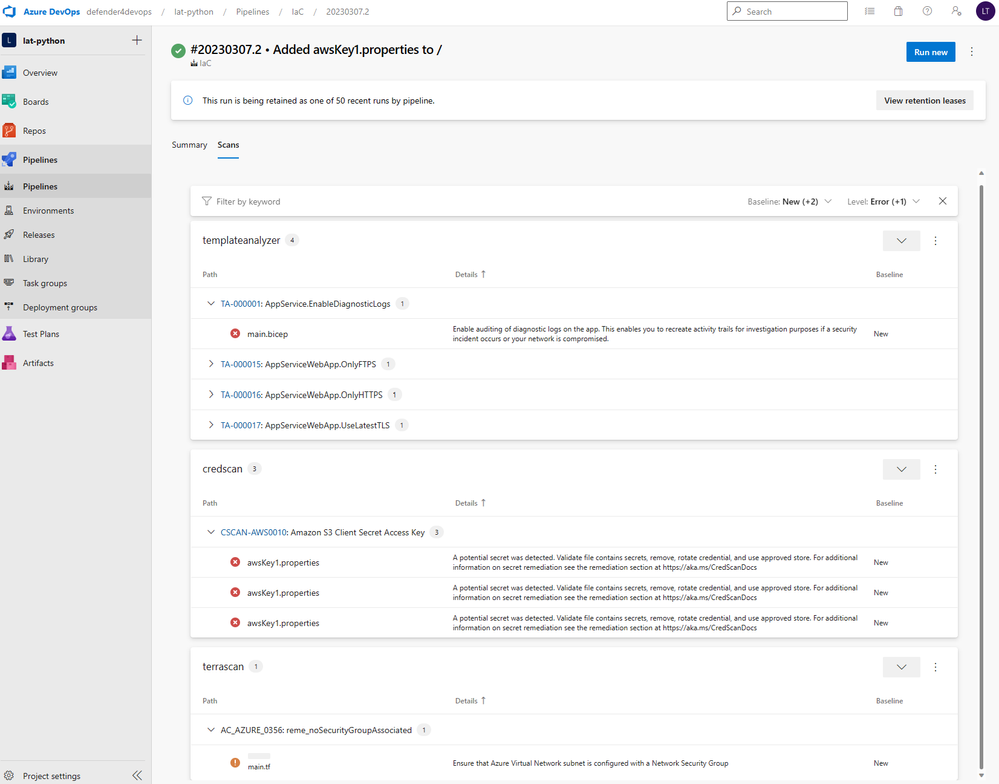Open the Boards icon in sidebar
The image size is (999, 784).
(x=9, y=101)
